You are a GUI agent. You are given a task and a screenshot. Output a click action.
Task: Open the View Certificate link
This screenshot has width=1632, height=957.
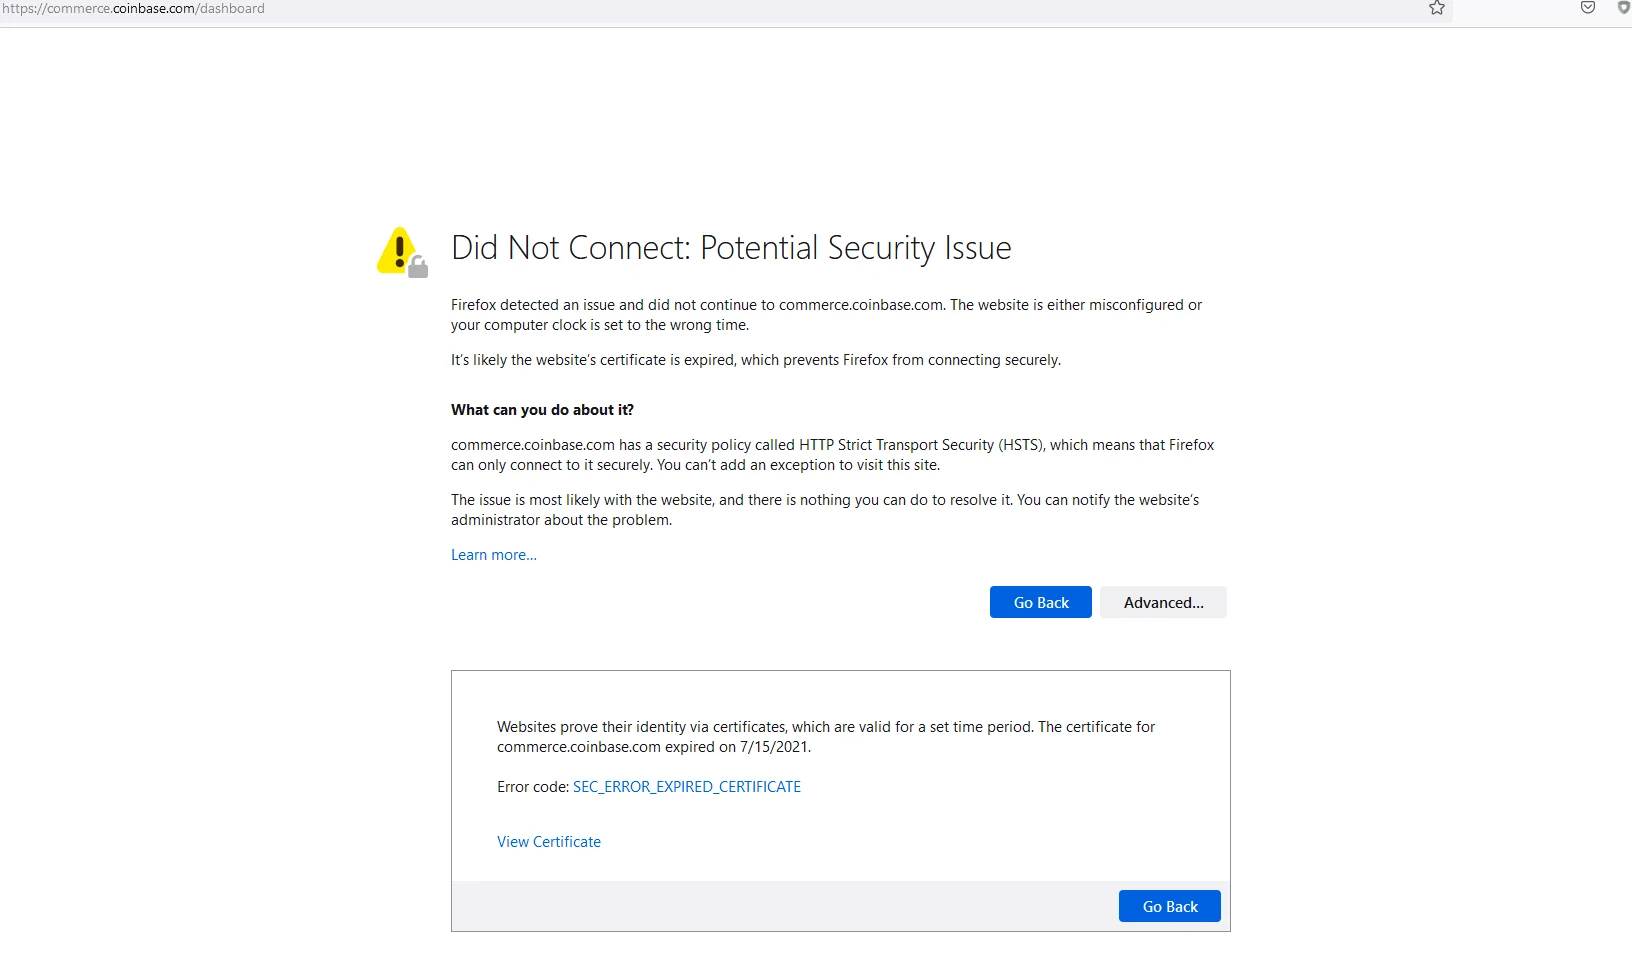(549, 842)
